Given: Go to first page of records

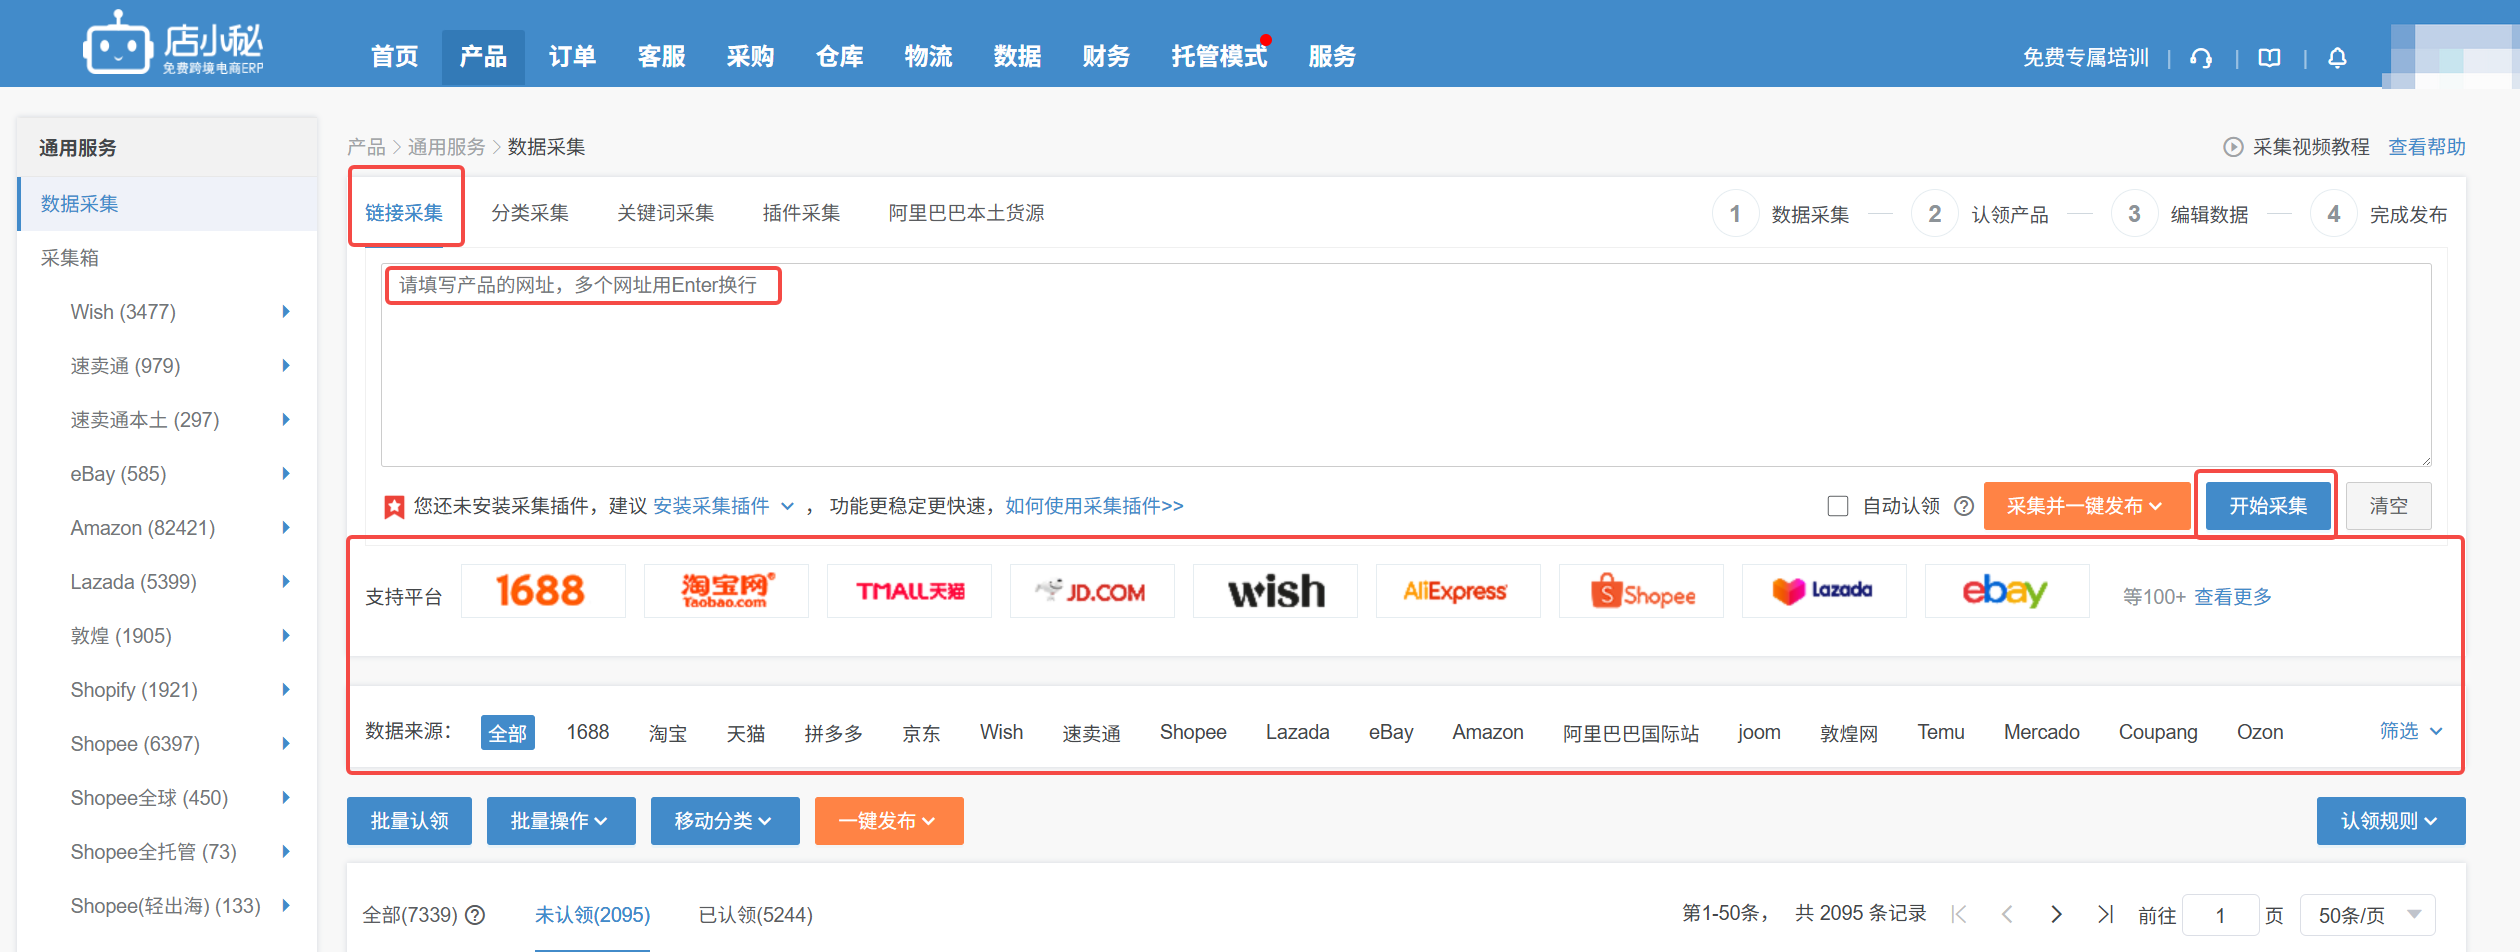Looking at the screenshot, I should click(x=1959, y=914).
